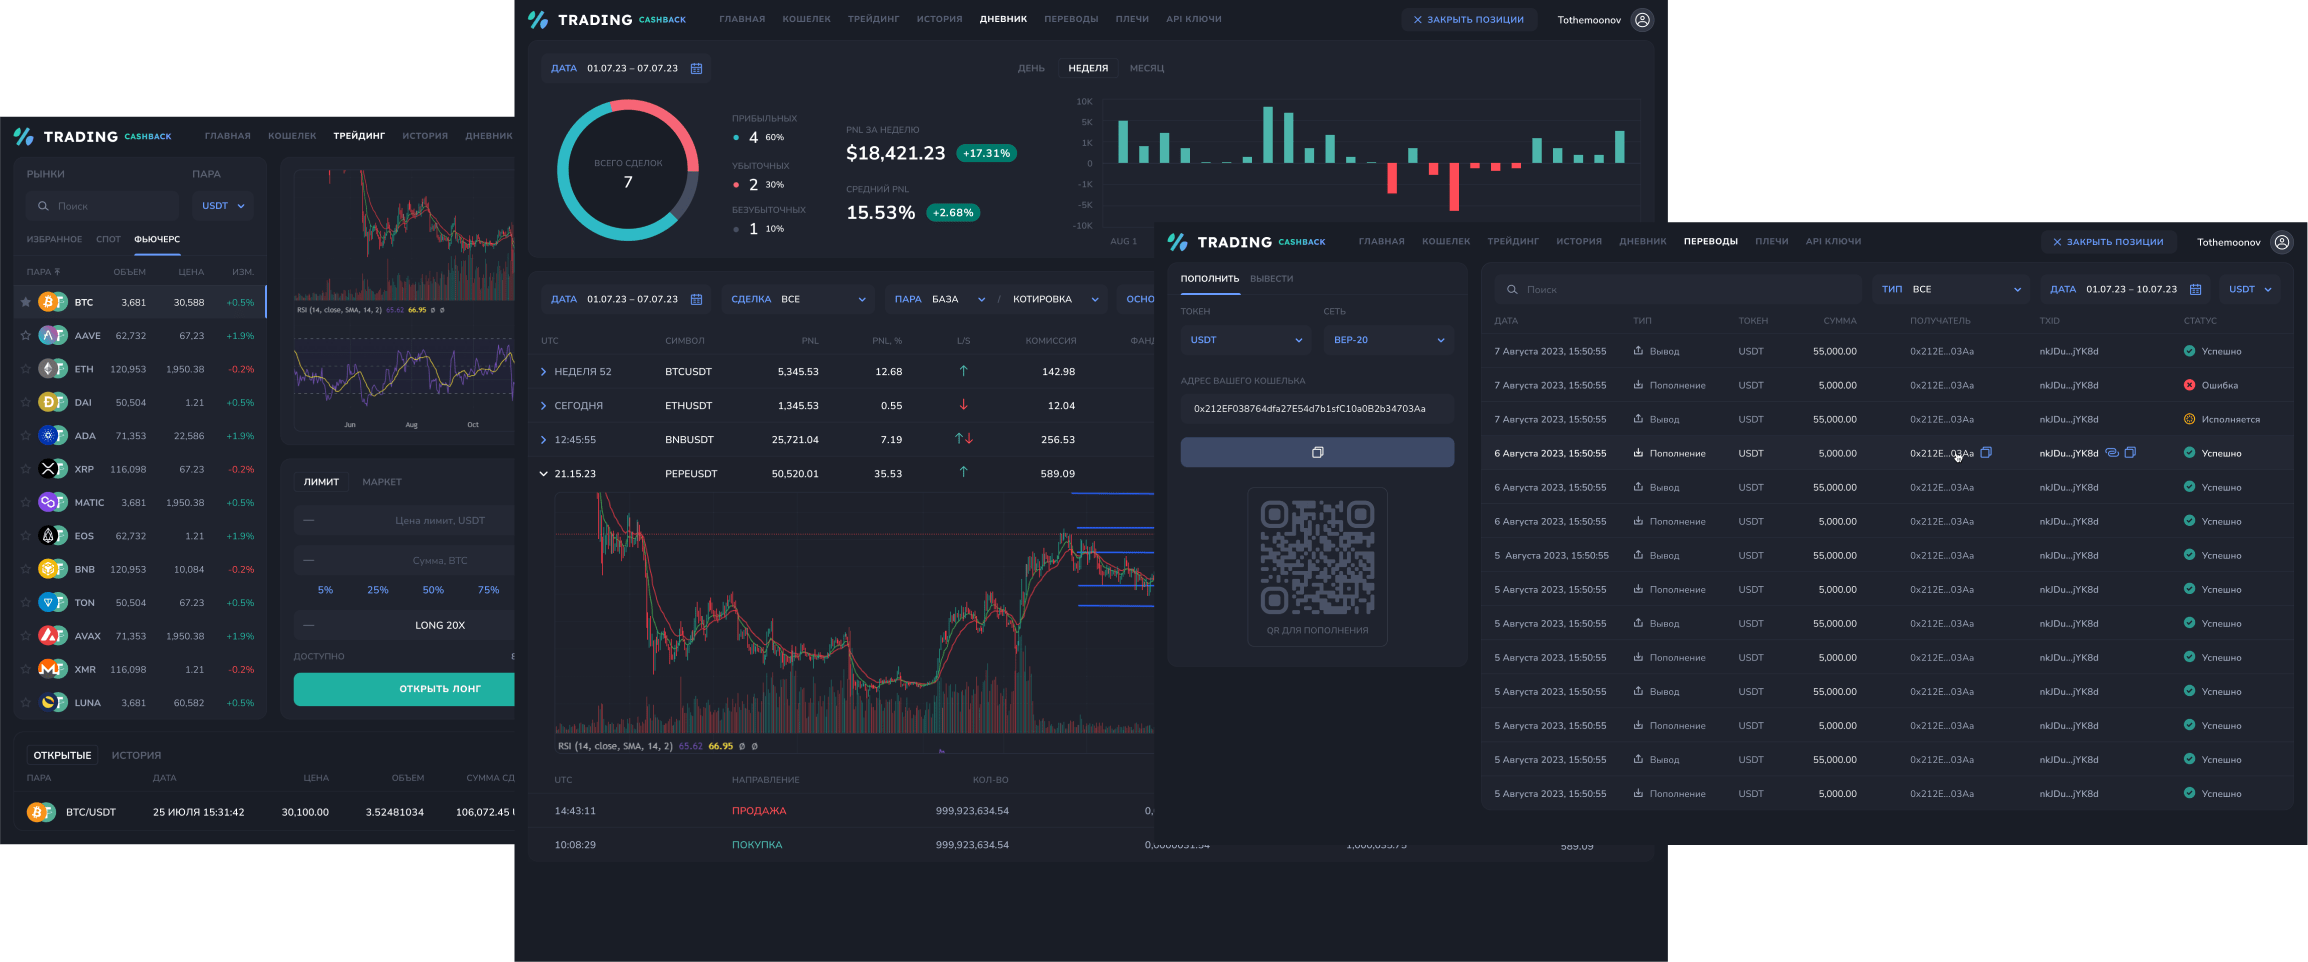Viewport: 2308px width, 962px height.
Task: Favorite AAVE with its star
Action: (x=26, y=335)
